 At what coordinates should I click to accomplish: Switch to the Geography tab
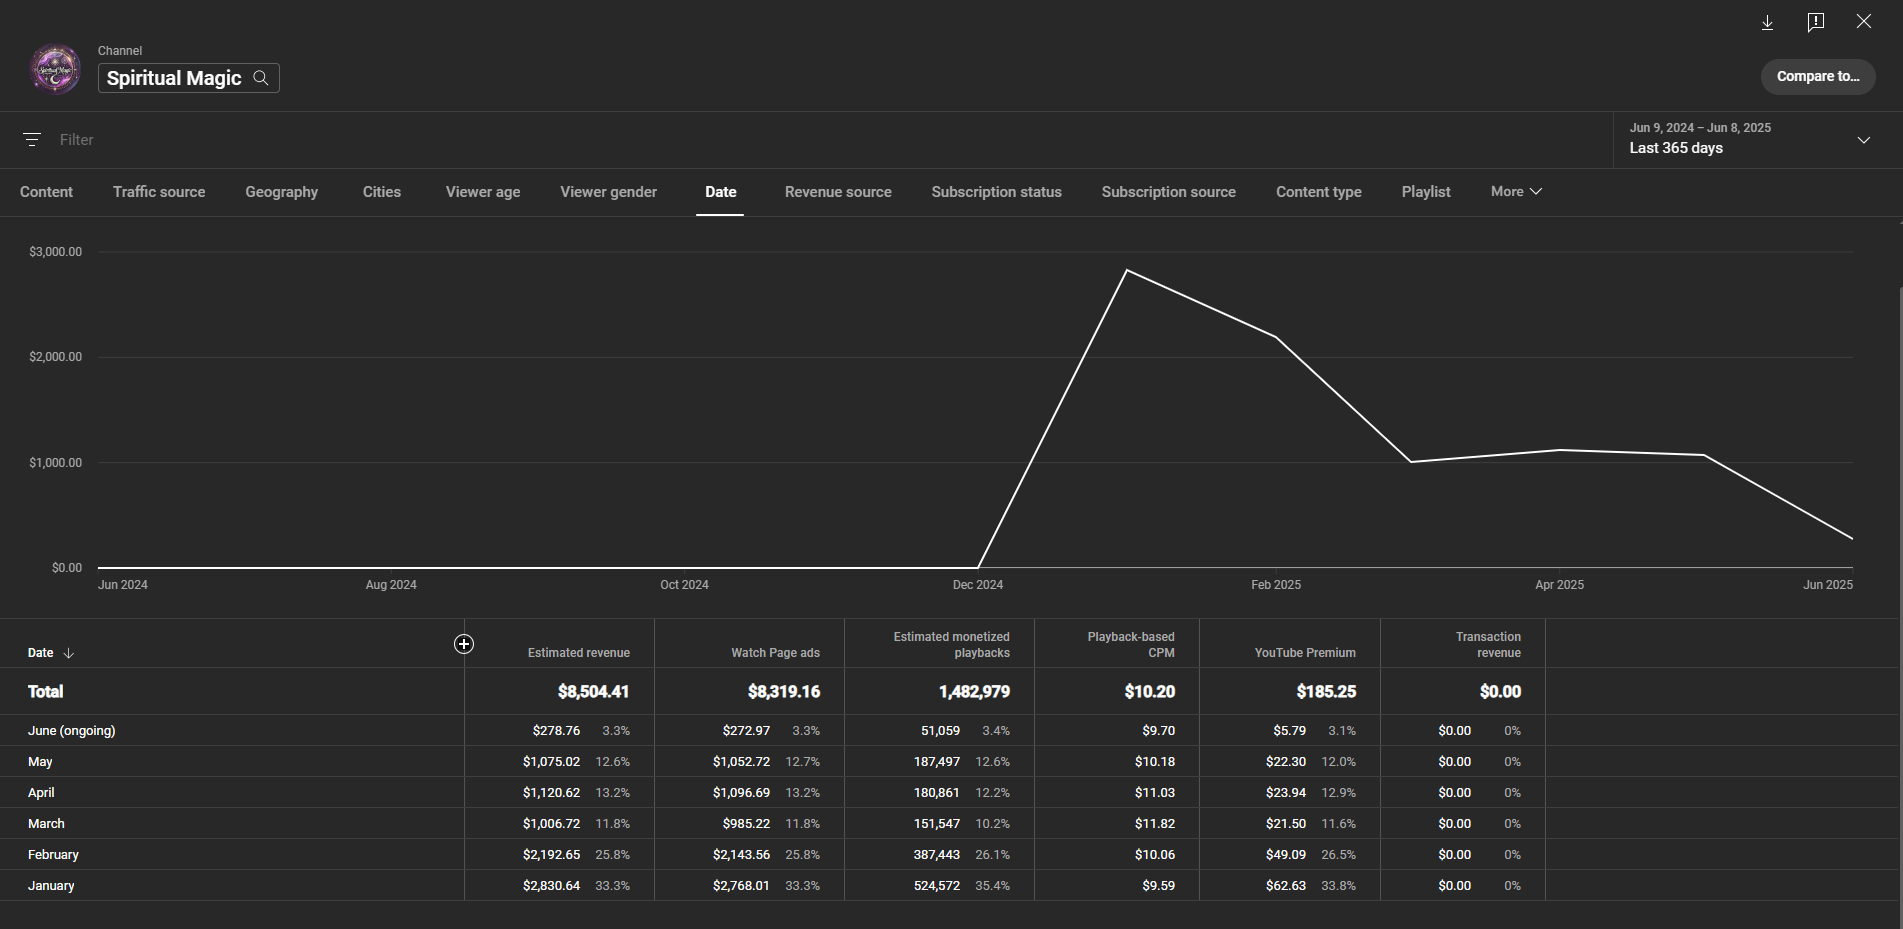tap(282, 192)
